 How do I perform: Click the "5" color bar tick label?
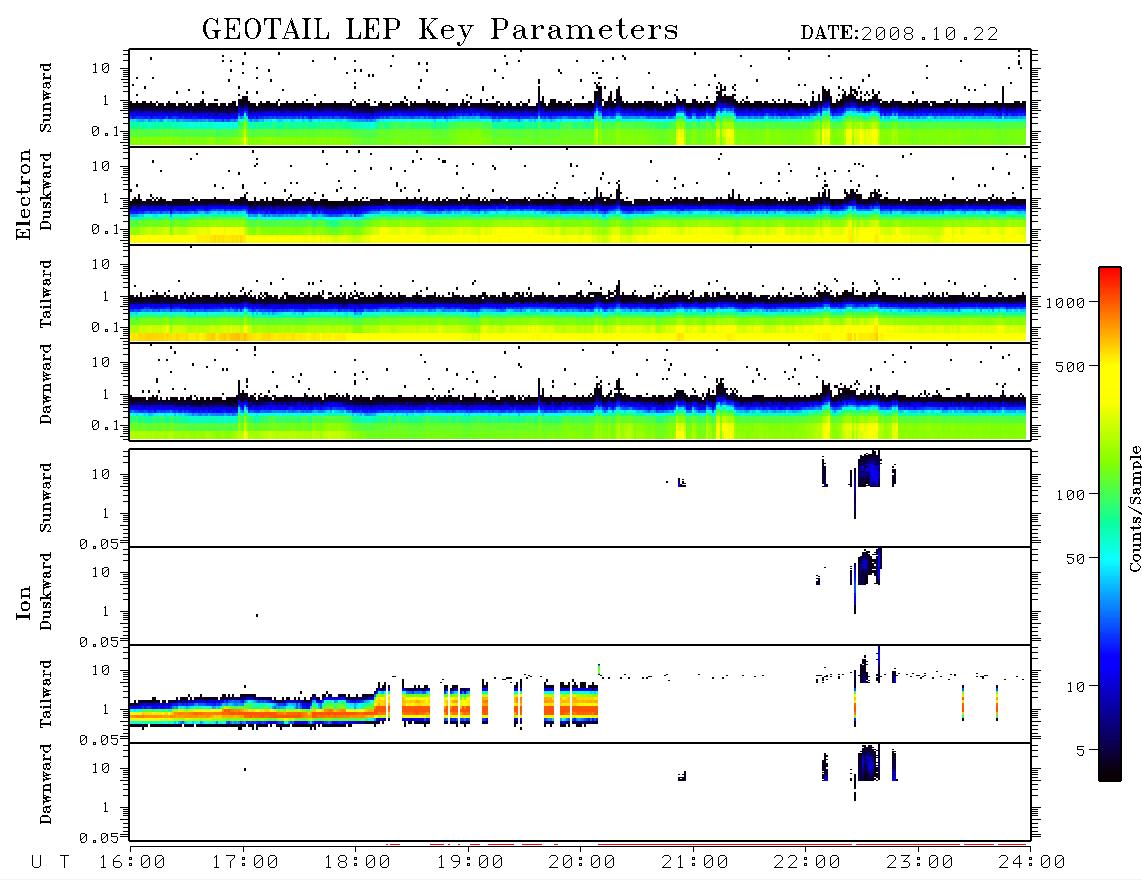1080,751
